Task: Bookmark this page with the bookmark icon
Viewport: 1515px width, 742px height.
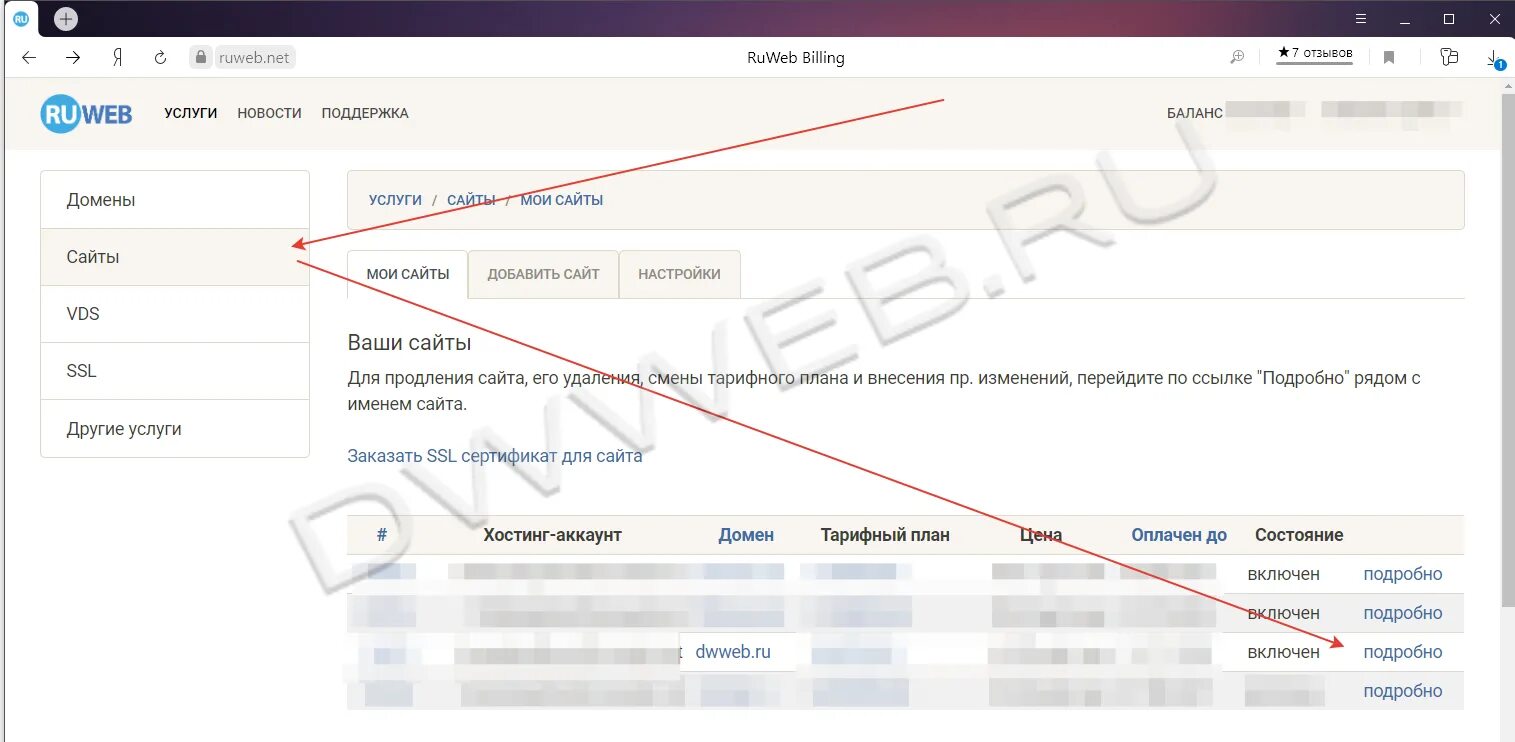Action: click(x=1389, y=58)
